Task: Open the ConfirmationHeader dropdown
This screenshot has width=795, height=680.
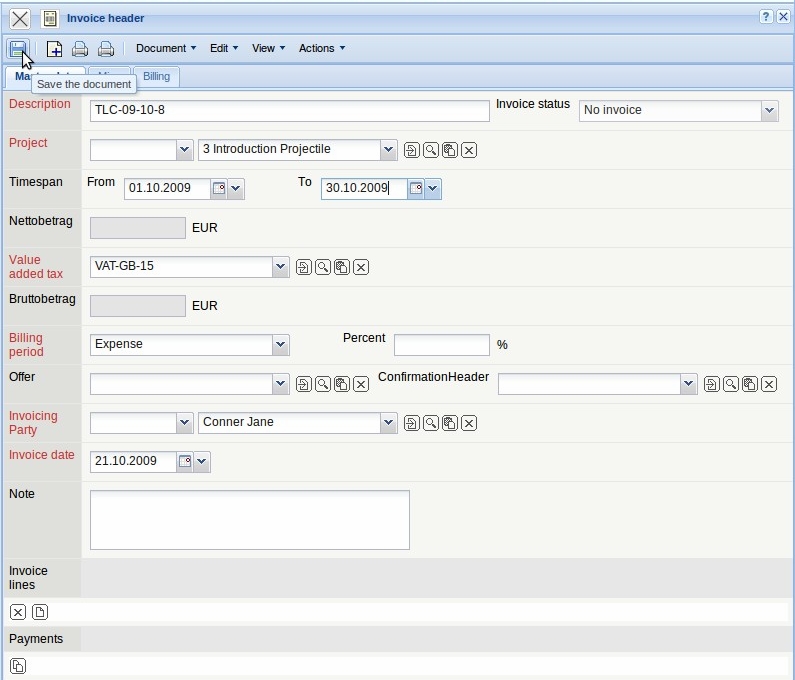Action: [688, 384]
